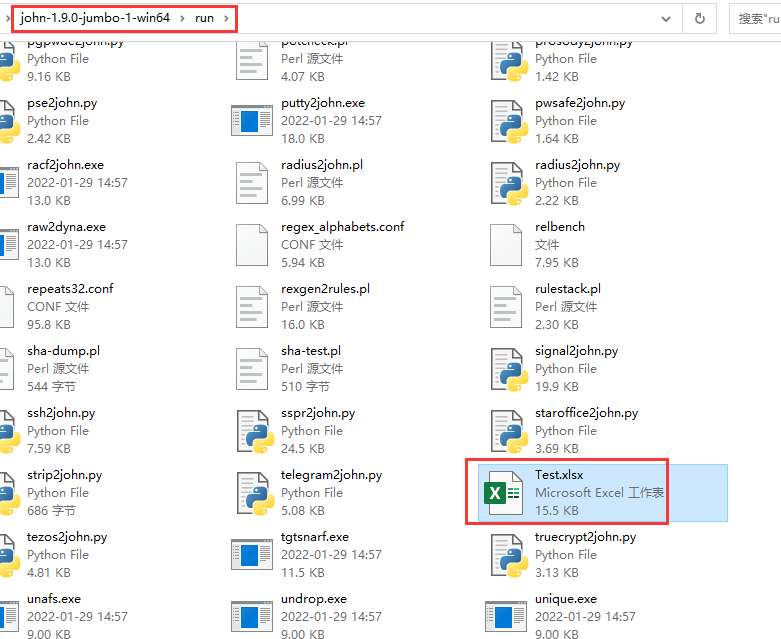Refresh the current folder view
This screenshot has height=639, width=781.
(x=699, y=18)
